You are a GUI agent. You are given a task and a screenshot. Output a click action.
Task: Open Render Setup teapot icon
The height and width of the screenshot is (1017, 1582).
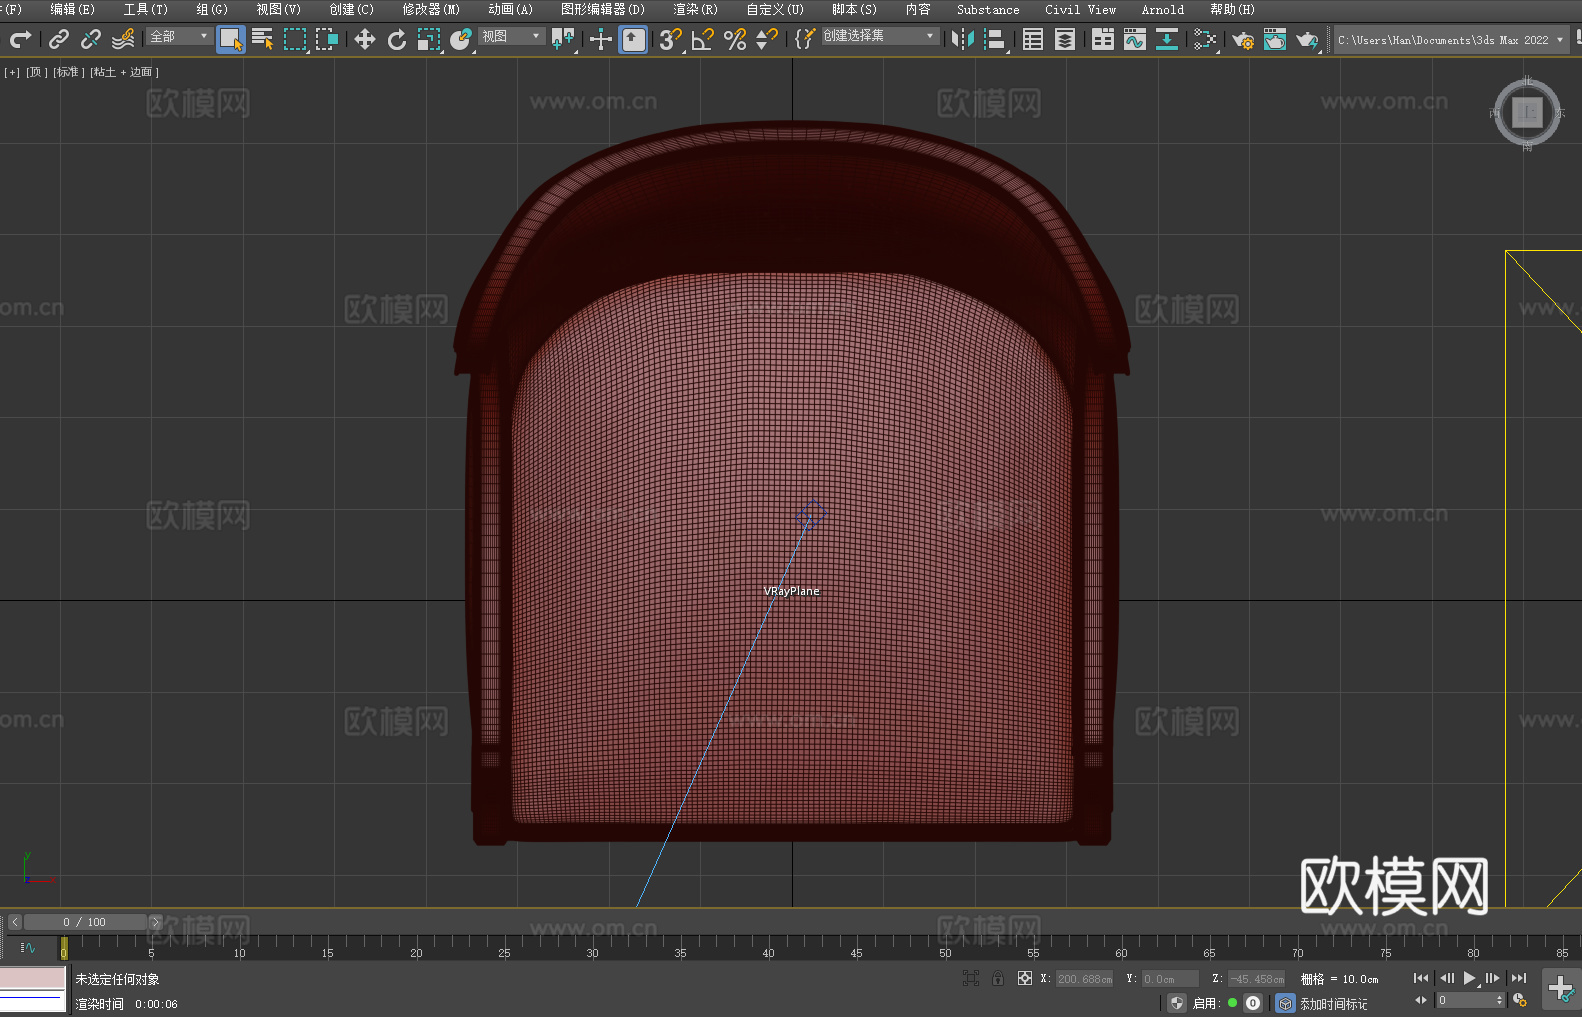point(1243,39)
